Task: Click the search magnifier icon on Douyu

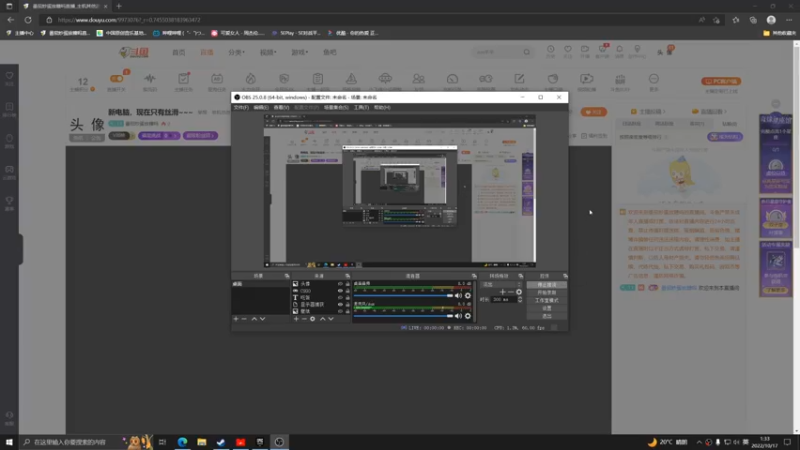Action: 527,52
